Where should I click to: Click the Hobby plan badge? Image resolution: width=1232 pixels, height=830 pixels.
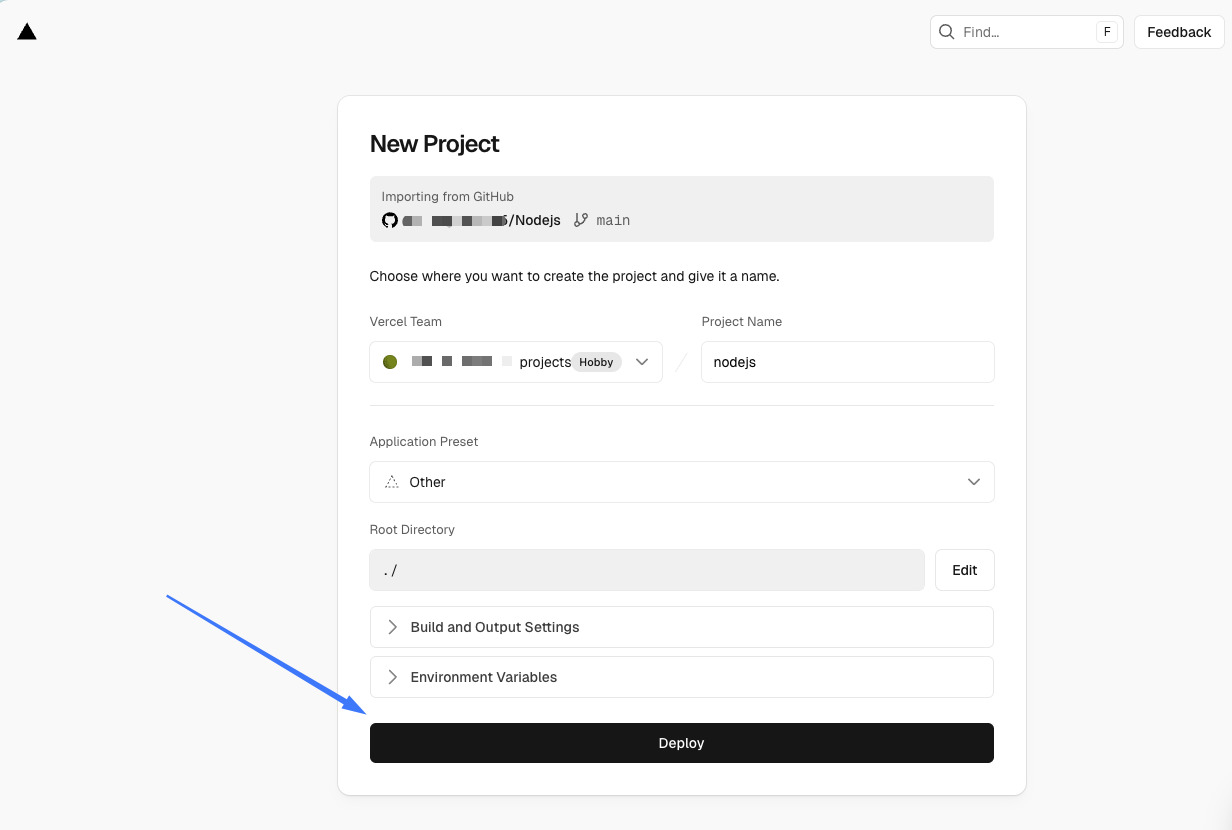click(x=596, y=362)
